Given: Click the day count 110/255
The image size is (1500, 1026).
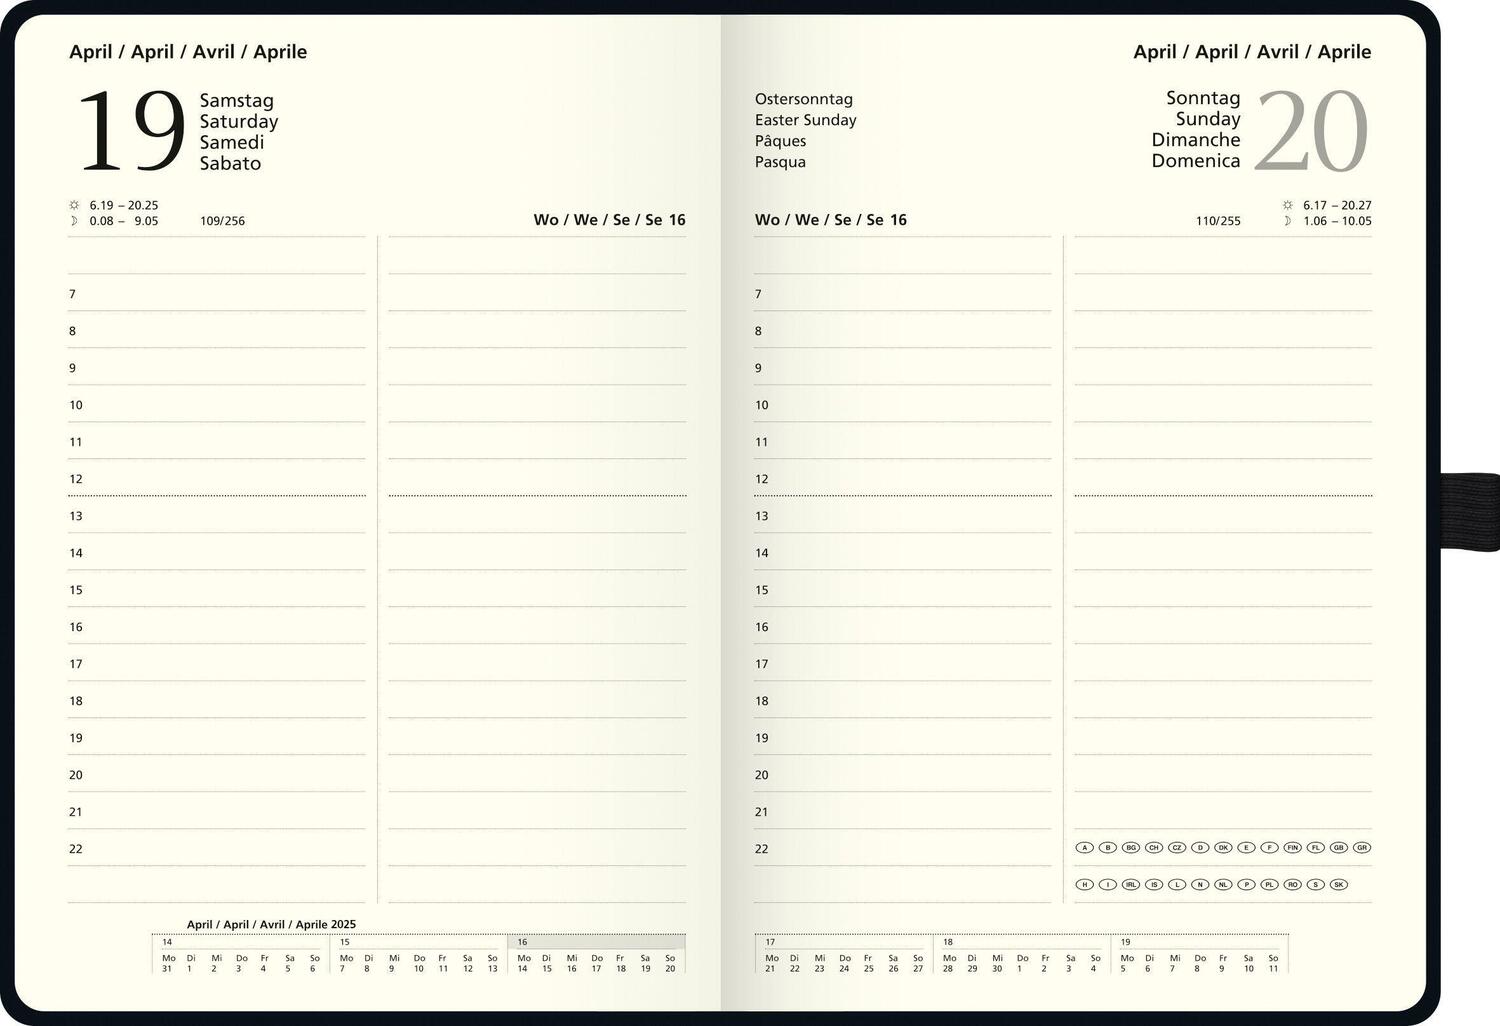Looking at the screenshot, I should (x=1218, y=221).
